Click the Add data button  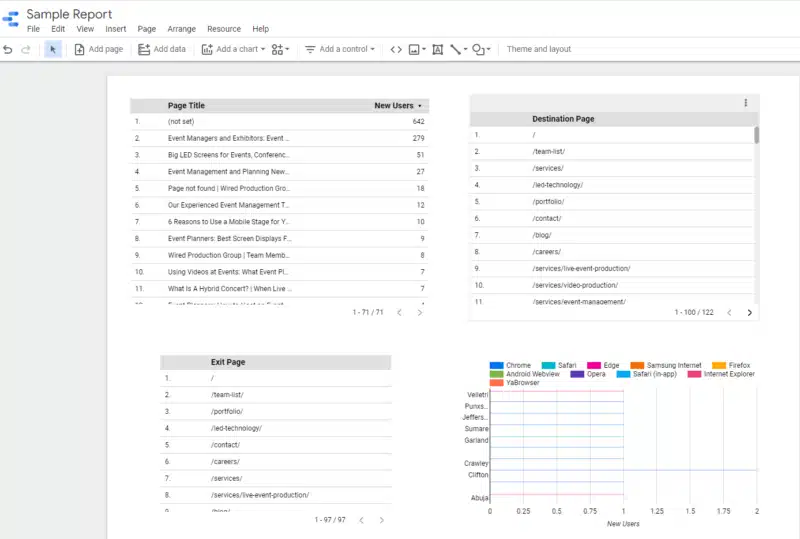point(162,49)
